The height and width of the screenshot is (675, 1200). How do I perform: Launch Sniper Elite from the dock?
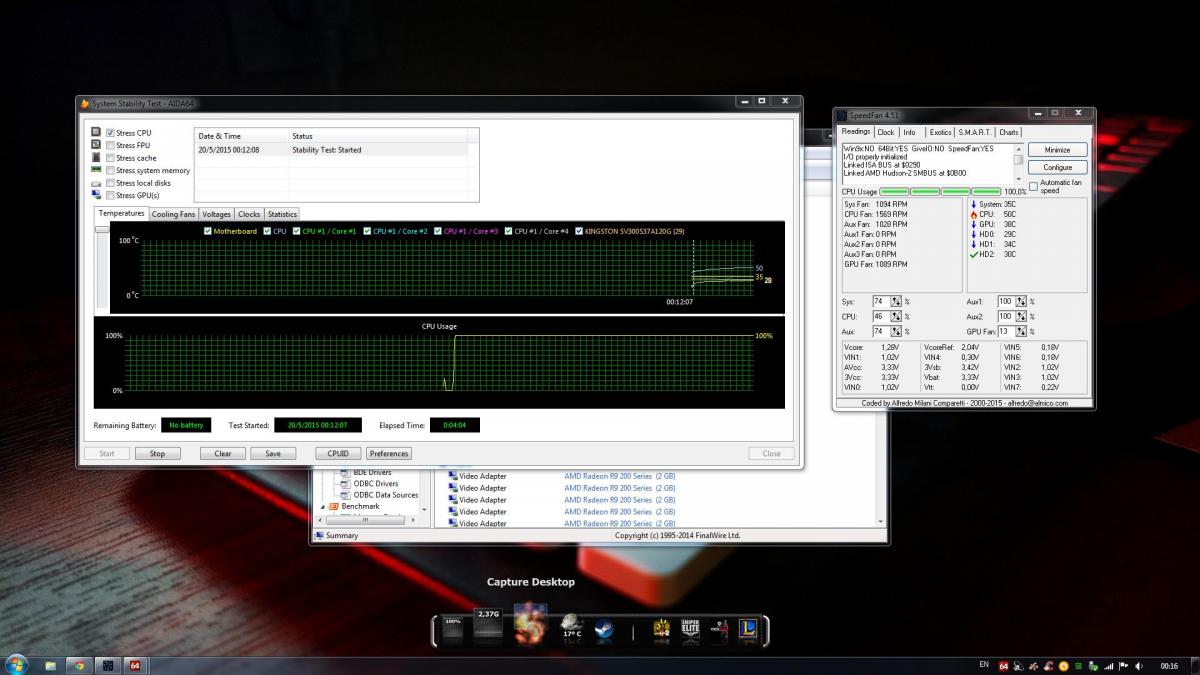tap(690, 629)
